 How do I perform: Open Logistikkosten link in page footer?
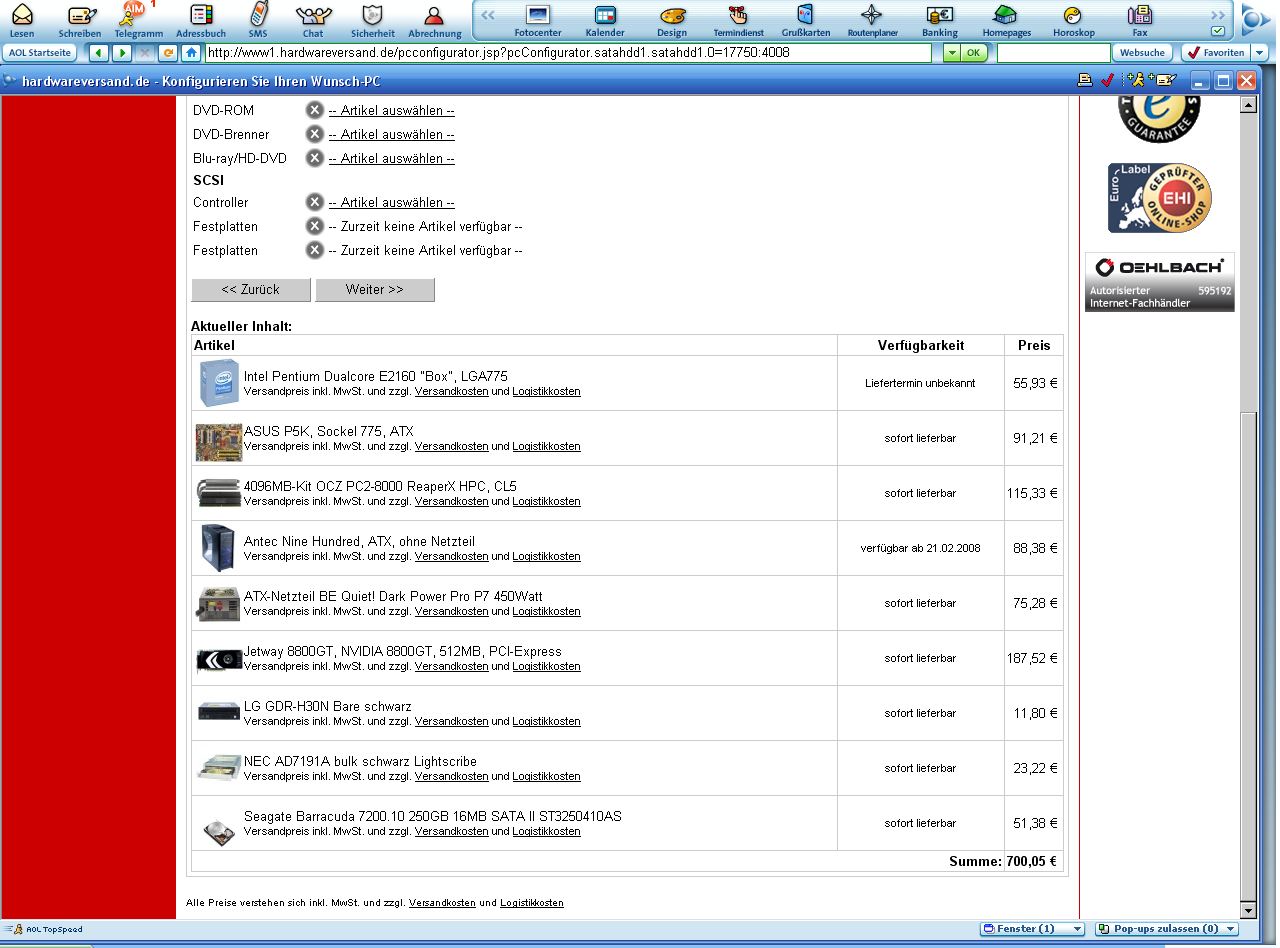tap(532, 903)
